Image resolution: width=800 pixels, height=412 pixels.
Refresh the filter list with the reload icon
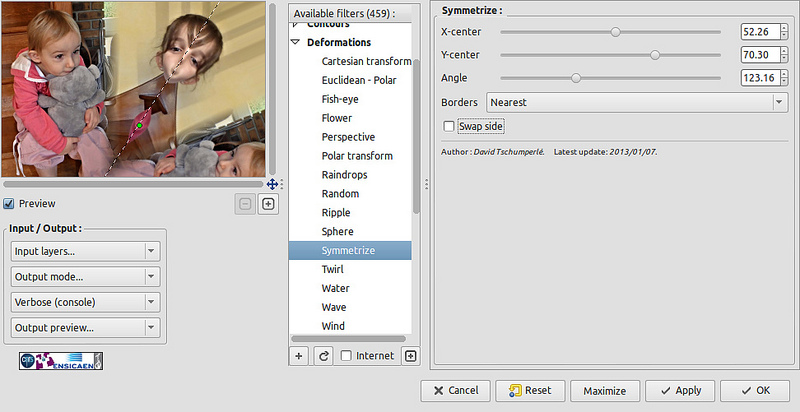coord(323,355)
